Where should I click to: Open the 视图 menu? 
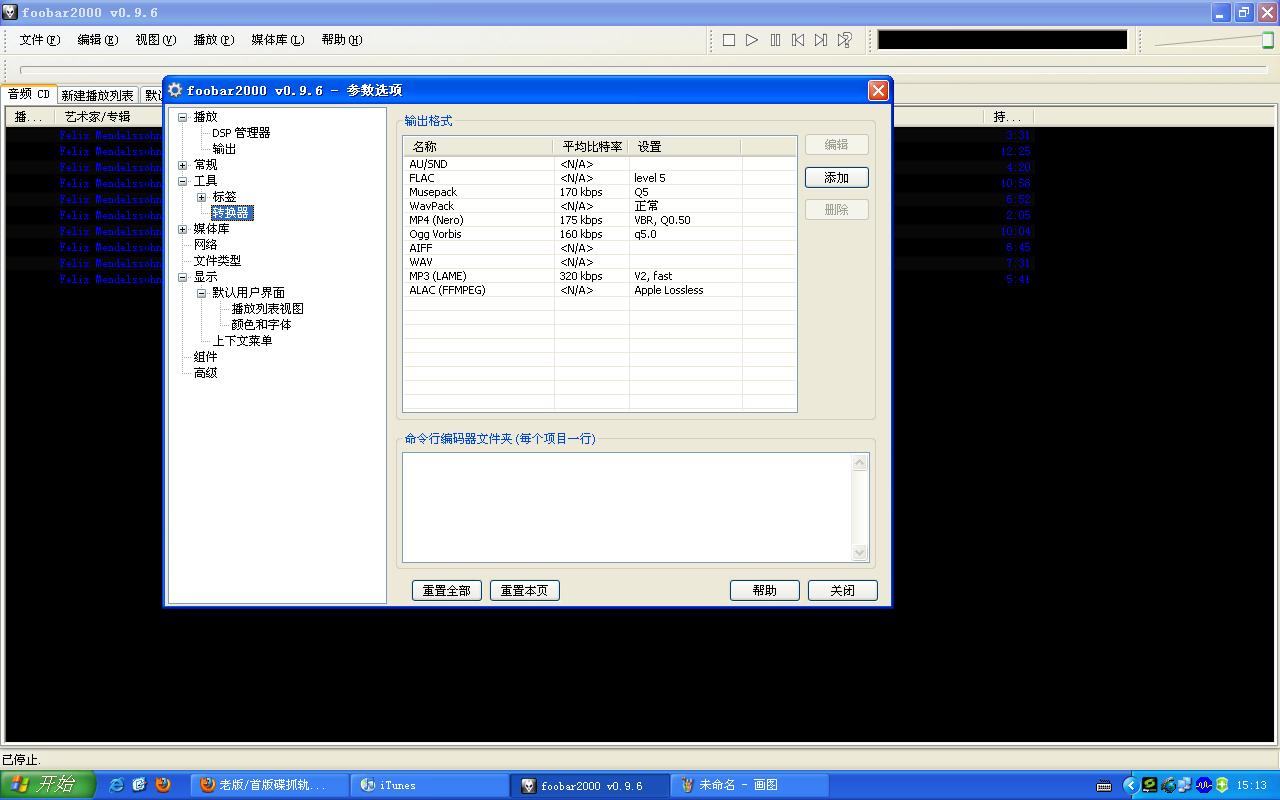[156, 40]
